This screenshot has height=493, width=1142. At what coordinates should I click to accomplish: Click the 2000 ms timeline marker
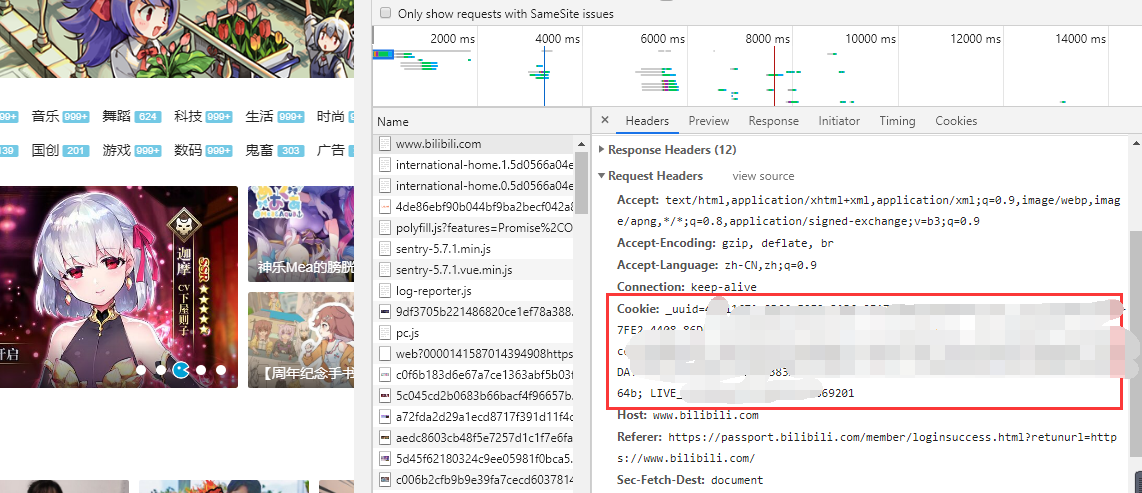(x=452, y=39)
